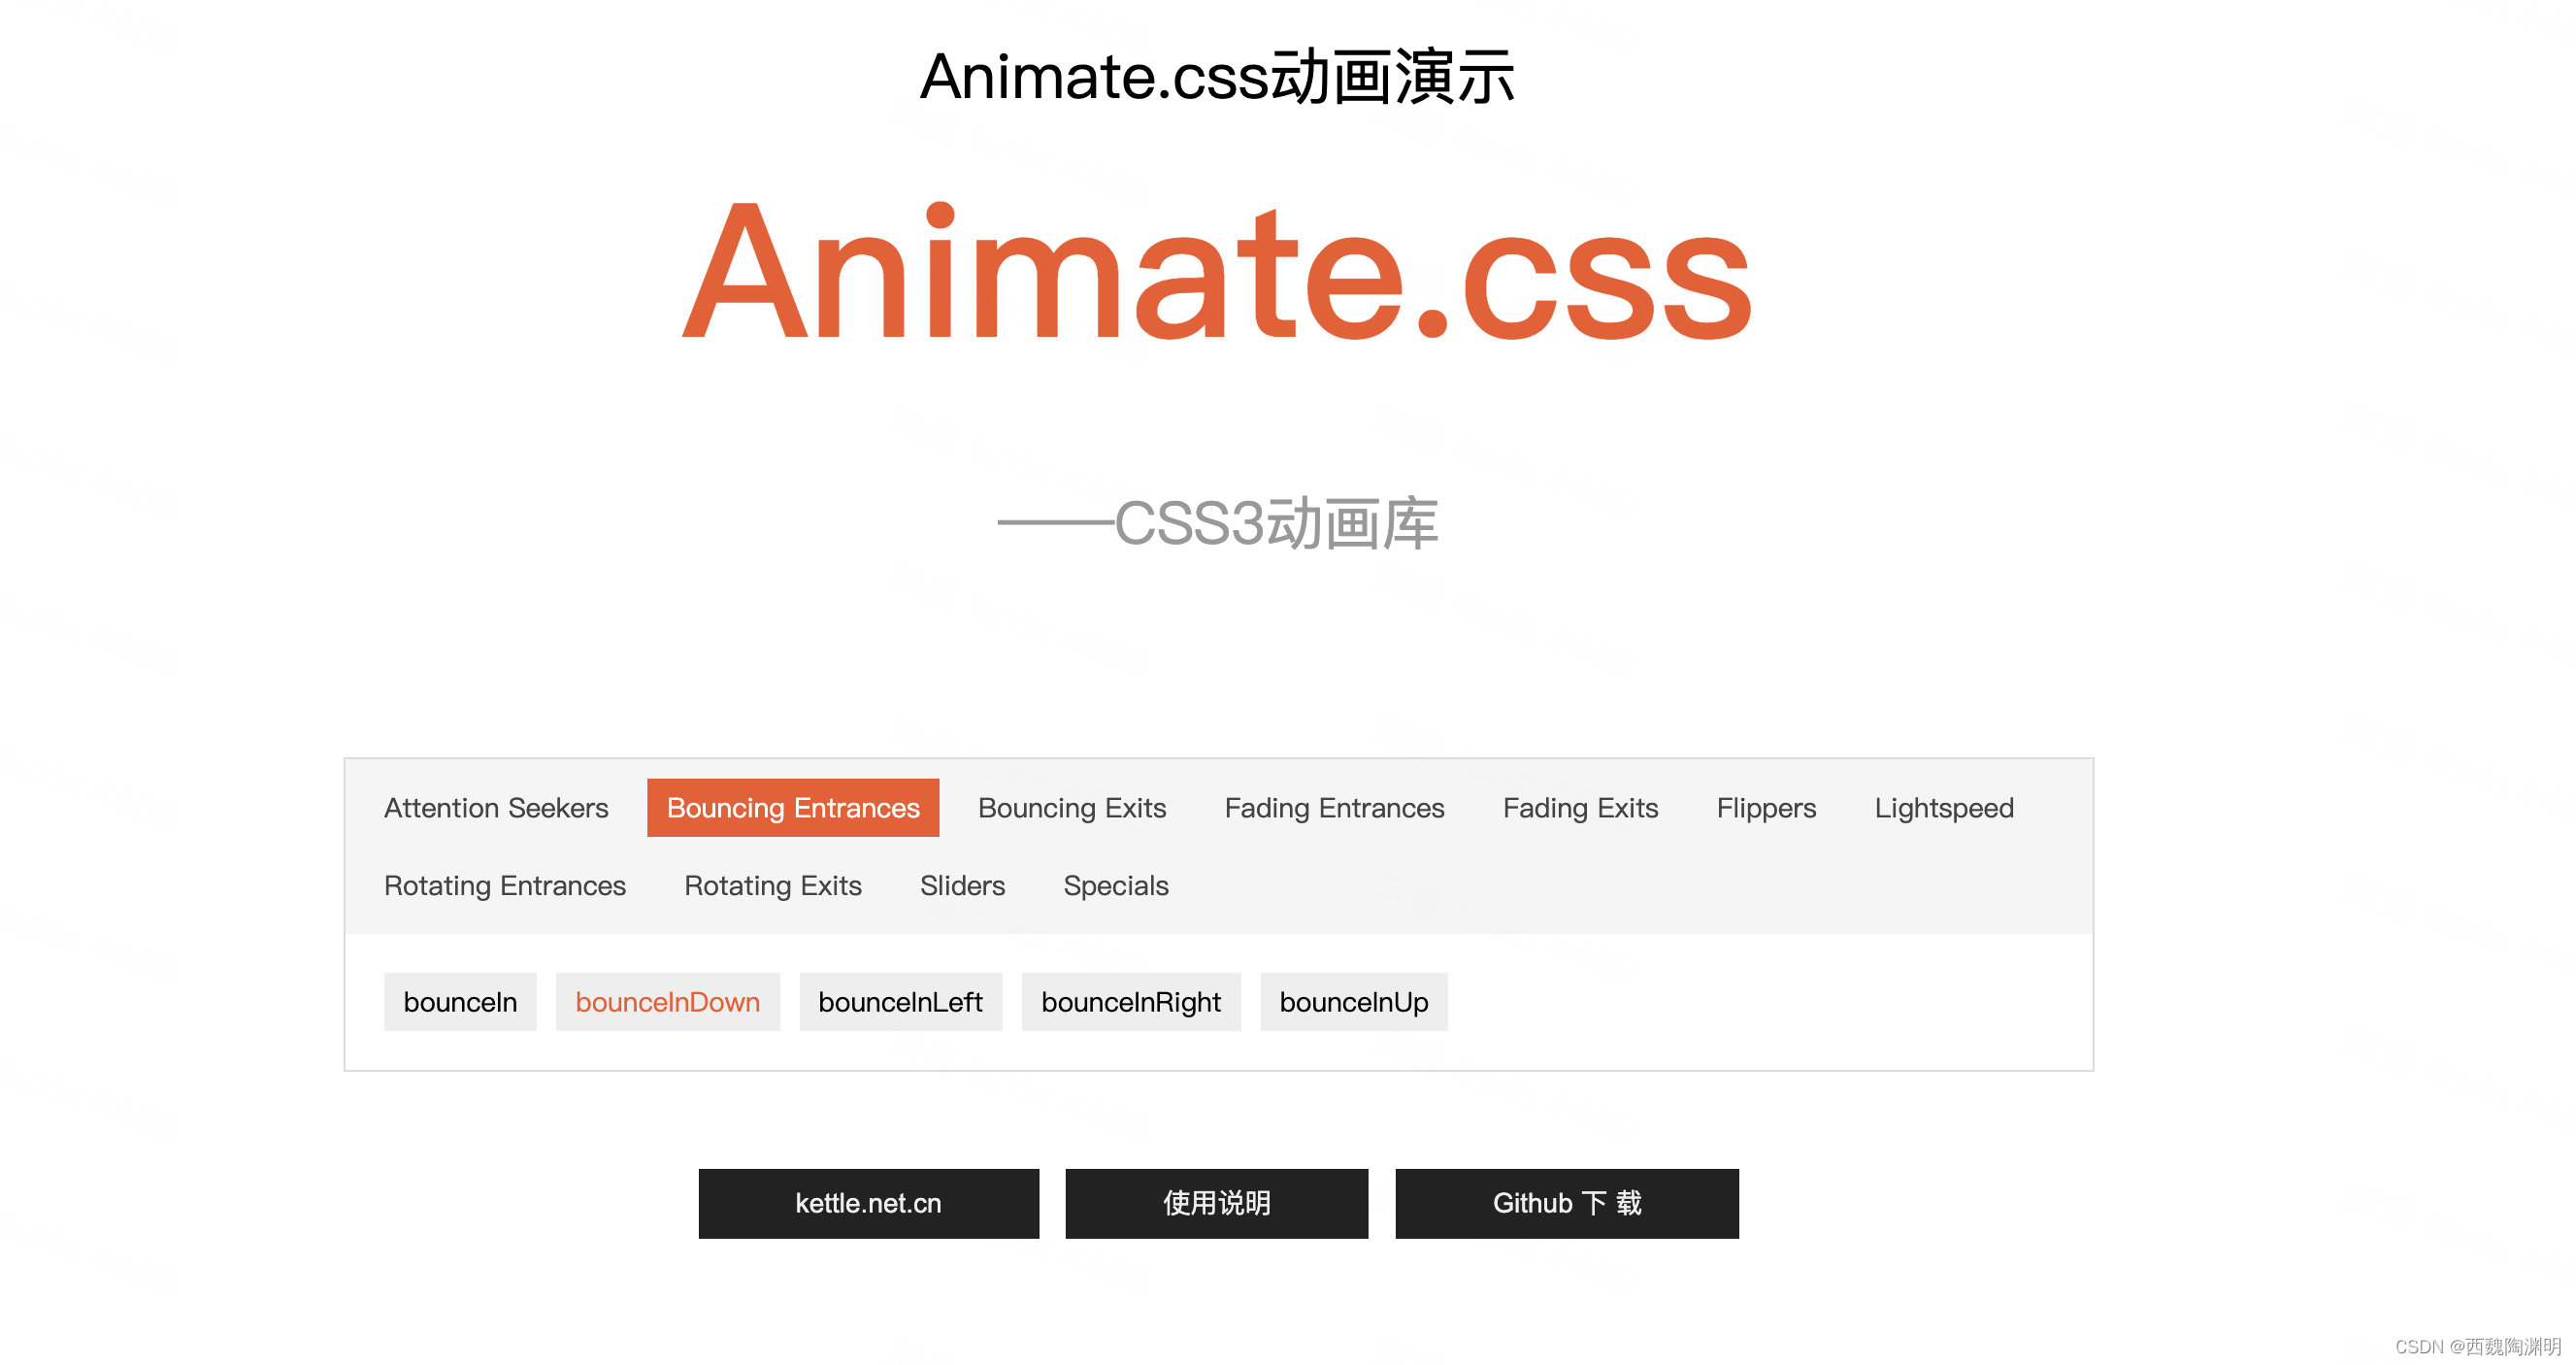
Task: Open the Lightspeed tab
Action: click(x=1943, y=808)
